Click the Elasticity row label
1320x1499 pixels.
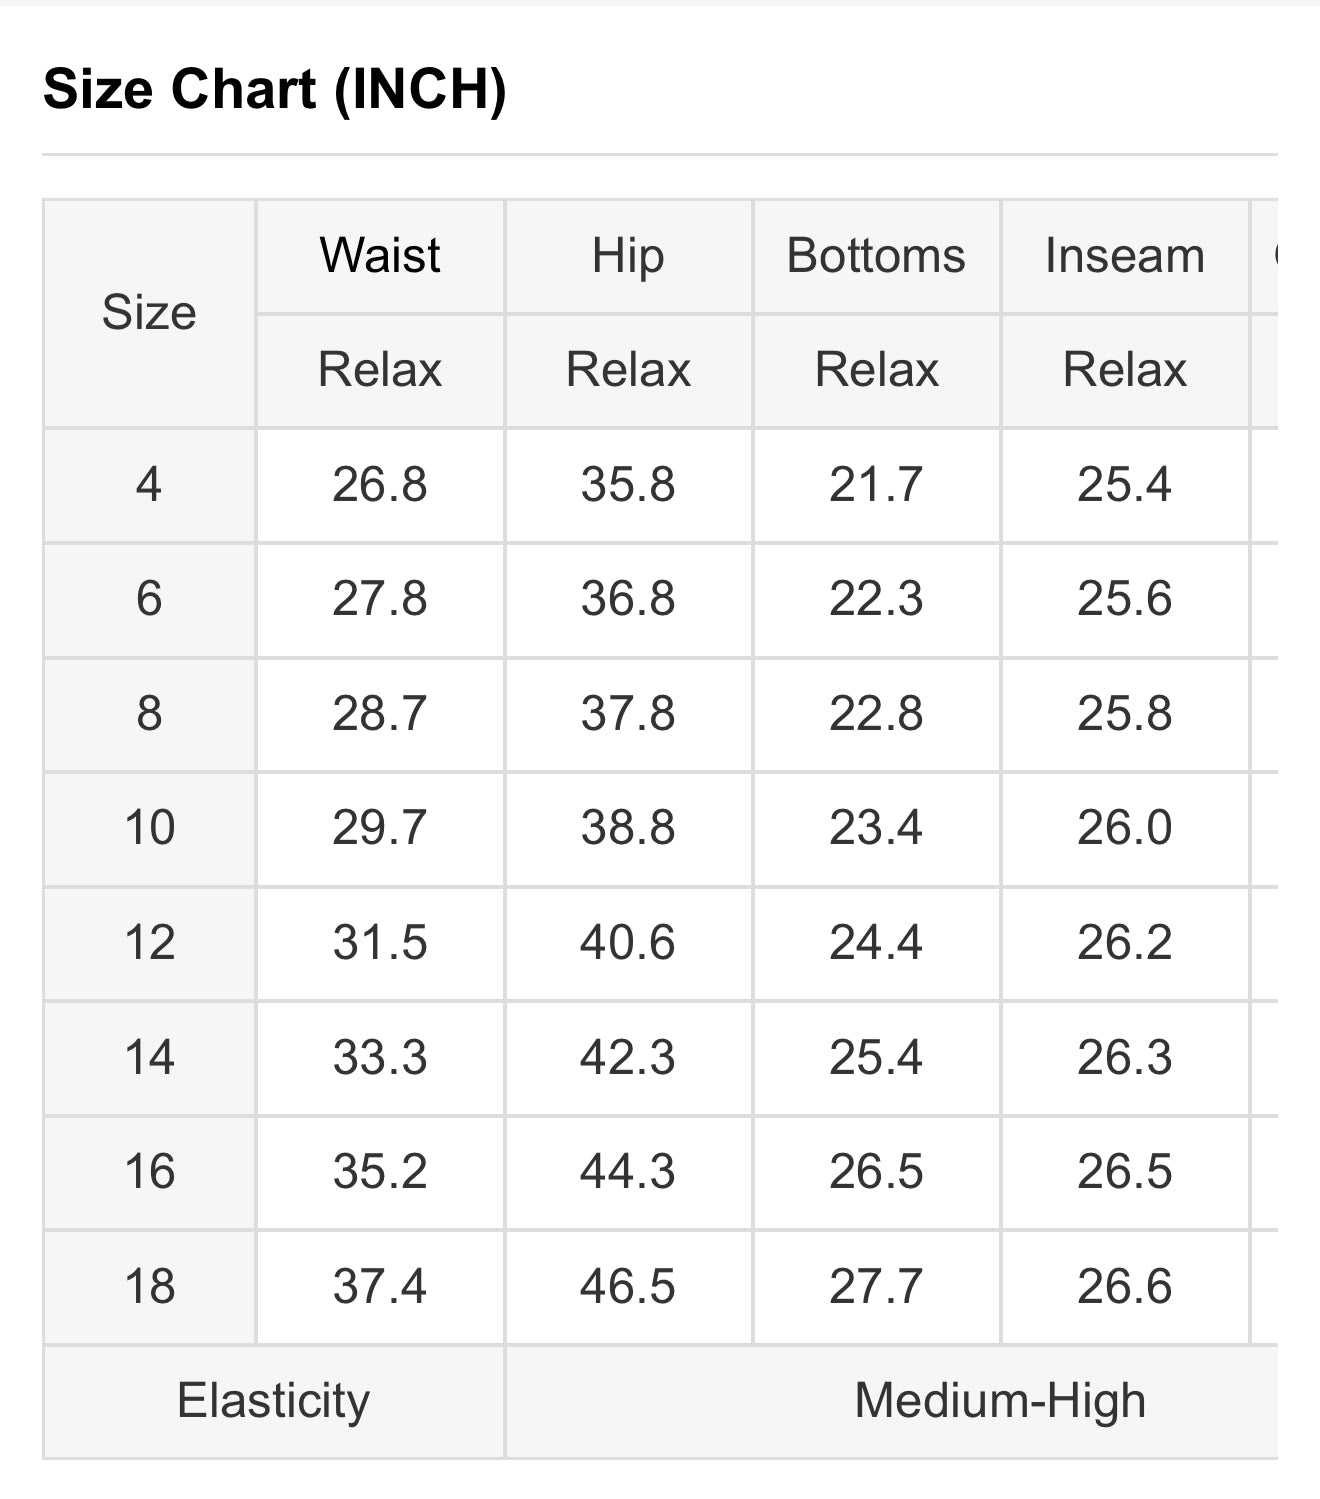(273, 1401)
